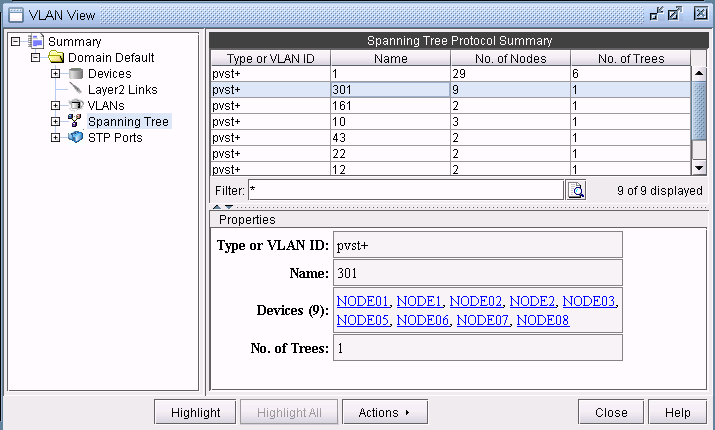Click the Devices icon in tree
The image size is (715, 430).
point(75,74)
